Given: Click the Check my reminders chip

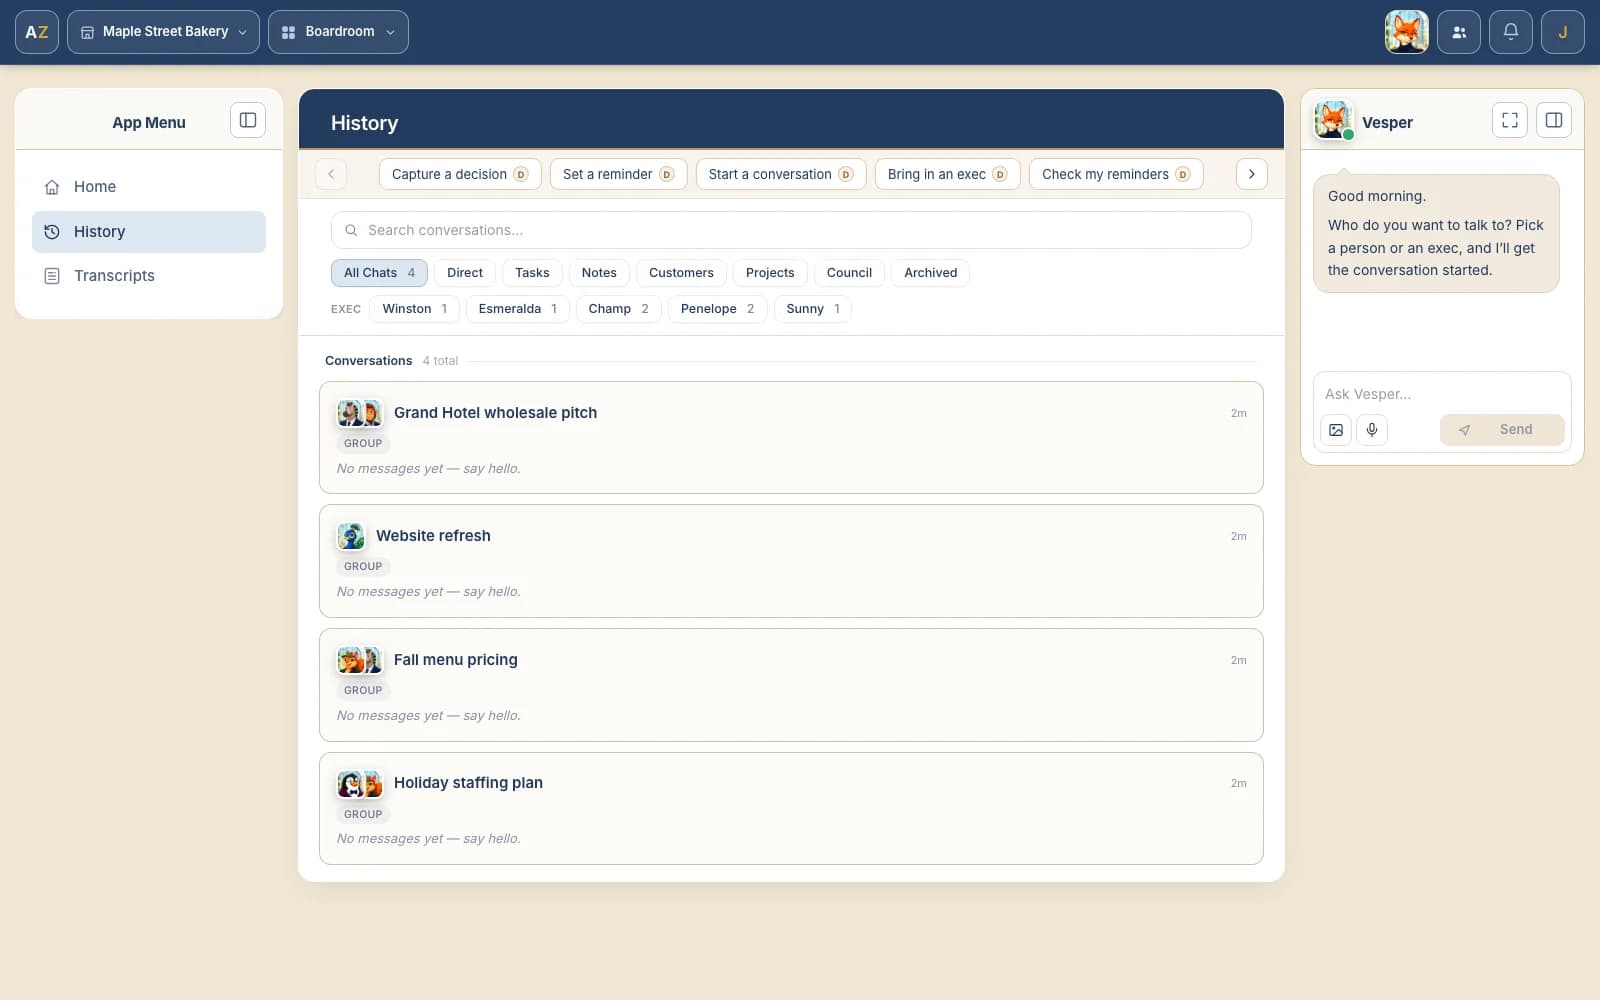Looking at the screenshot, I should [x=1116, y=174].
